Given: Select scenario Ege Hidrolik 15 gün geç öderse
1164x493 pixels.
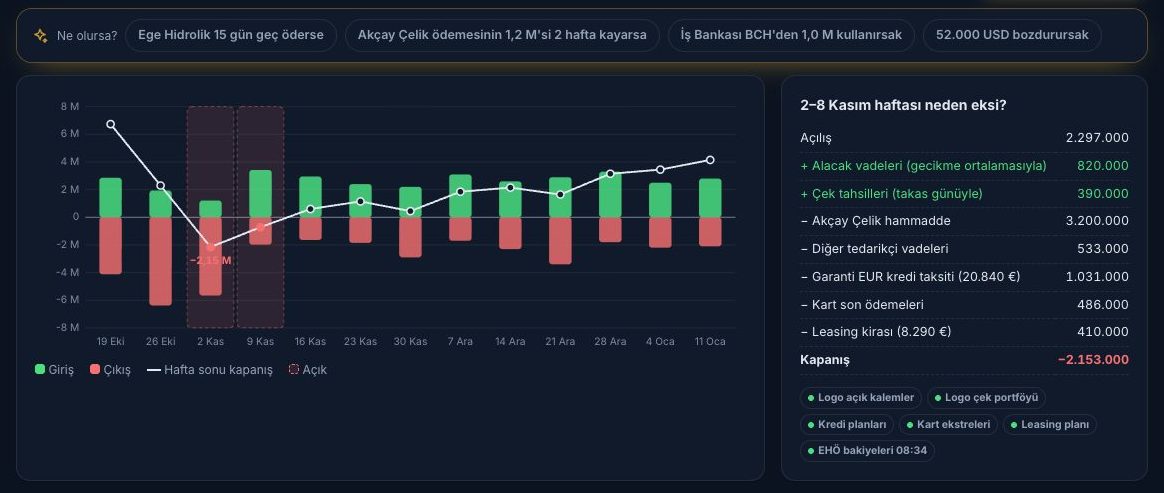Looking at the screenshot, I should [231, 35].
